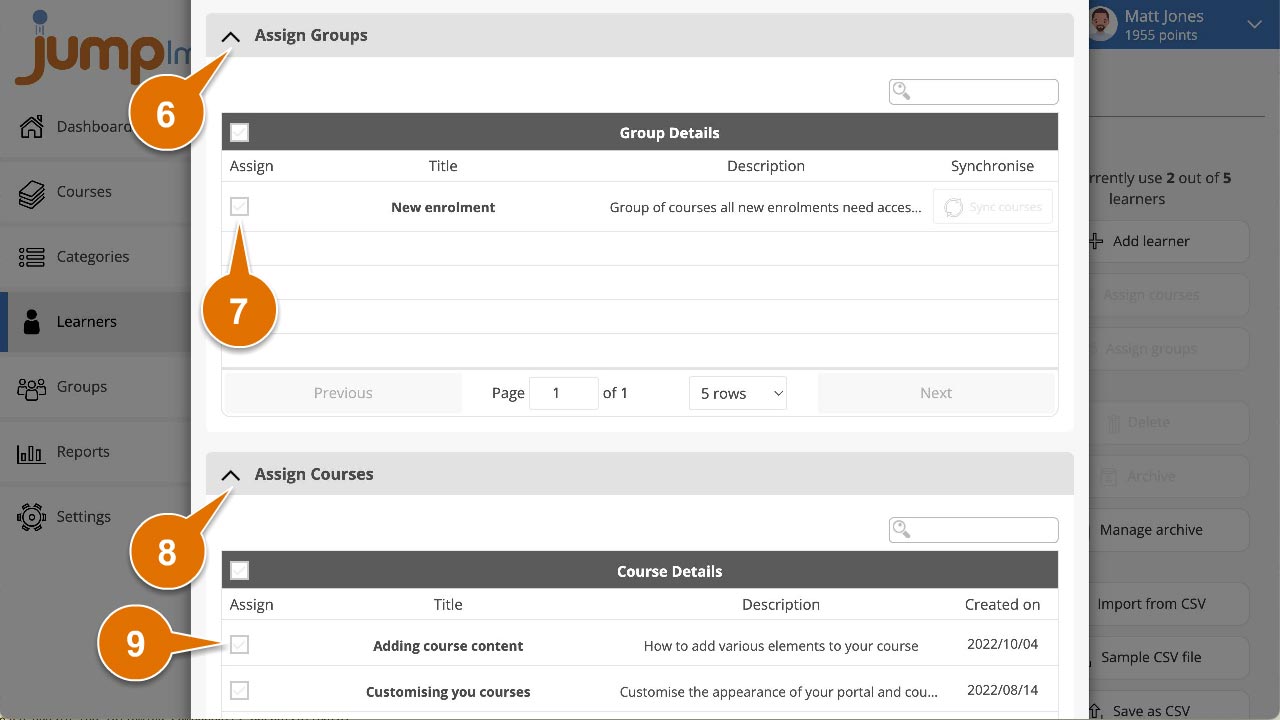Screen dimensions: 1280x720
Task: Click the Settings gear icon
Action: tap(32, 517)
